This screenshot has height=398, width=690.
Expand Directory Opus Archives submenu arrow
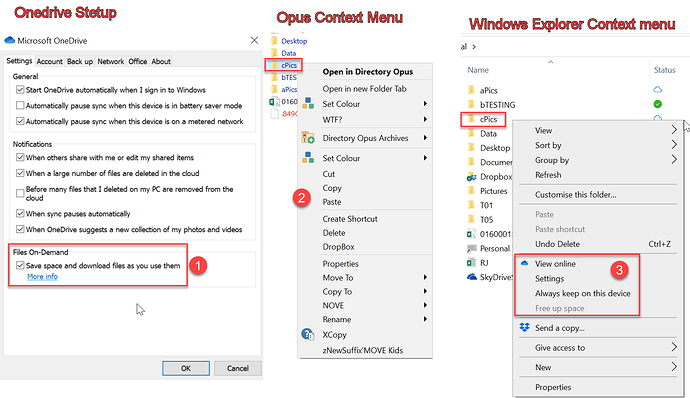[x=425, y=138]
